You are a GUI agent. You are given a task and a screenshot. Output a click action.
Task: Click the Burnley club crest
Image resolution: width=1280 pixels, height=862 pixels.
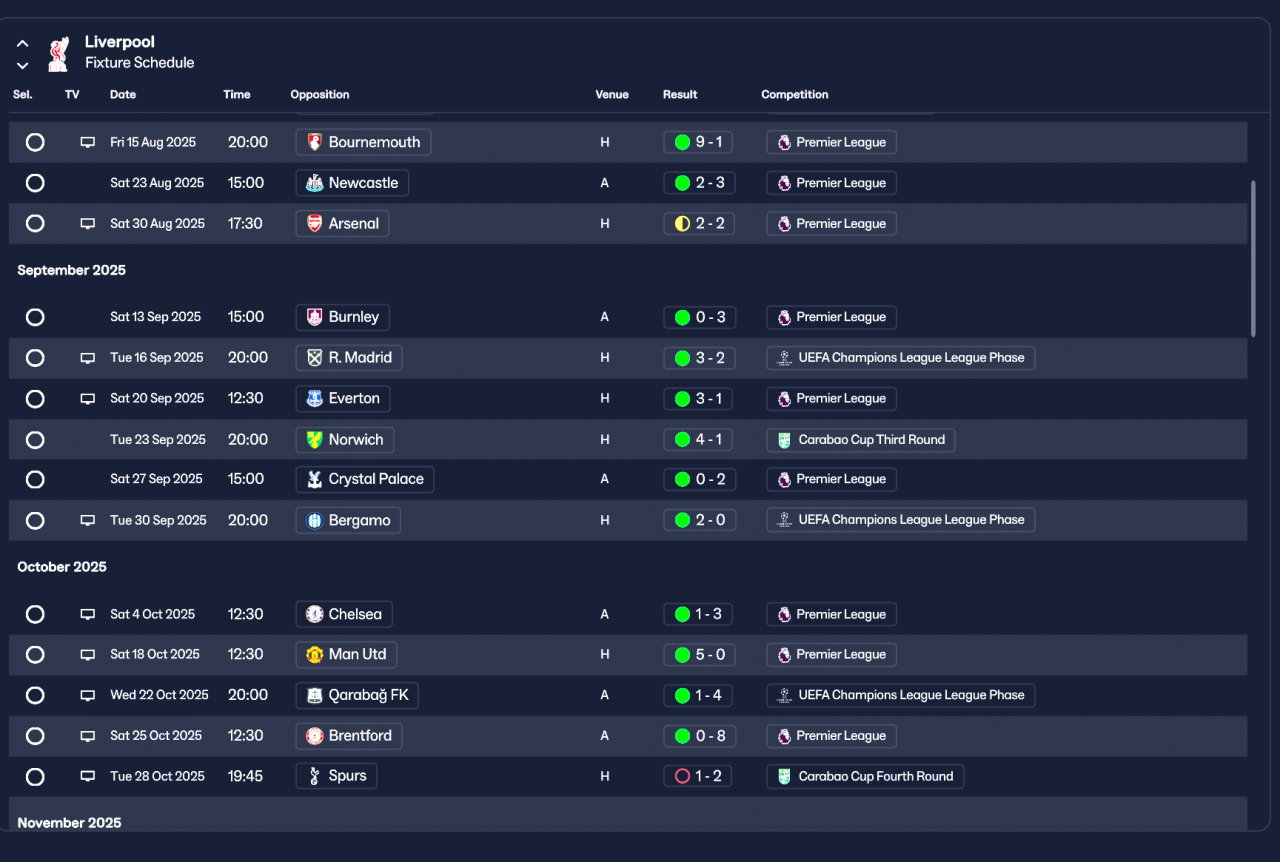click(x=315, y=317)
